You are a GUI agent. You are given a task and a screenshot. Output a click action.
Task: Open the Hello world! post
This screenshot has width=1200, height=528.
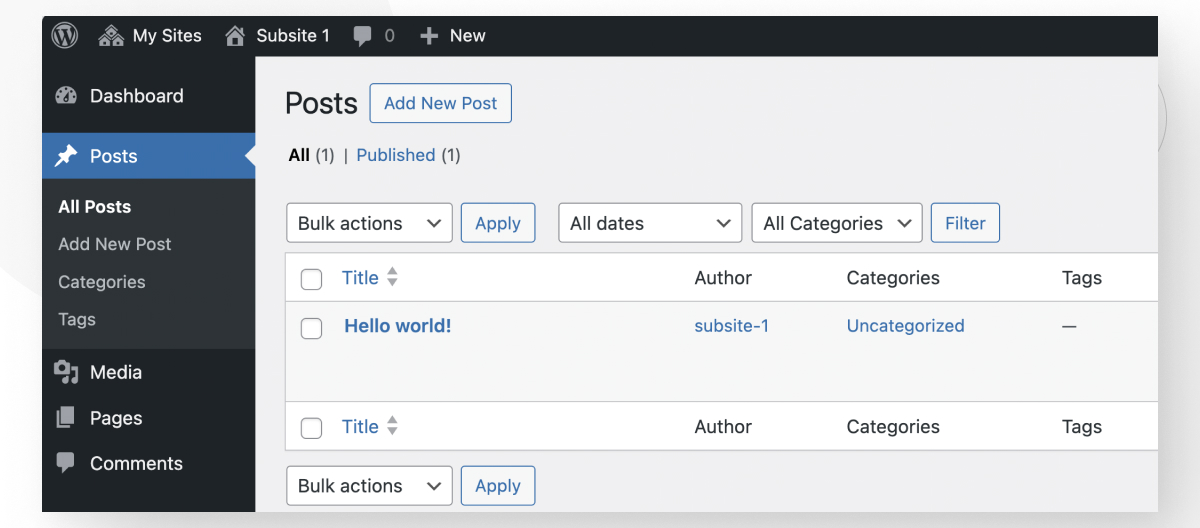[398, 326]
